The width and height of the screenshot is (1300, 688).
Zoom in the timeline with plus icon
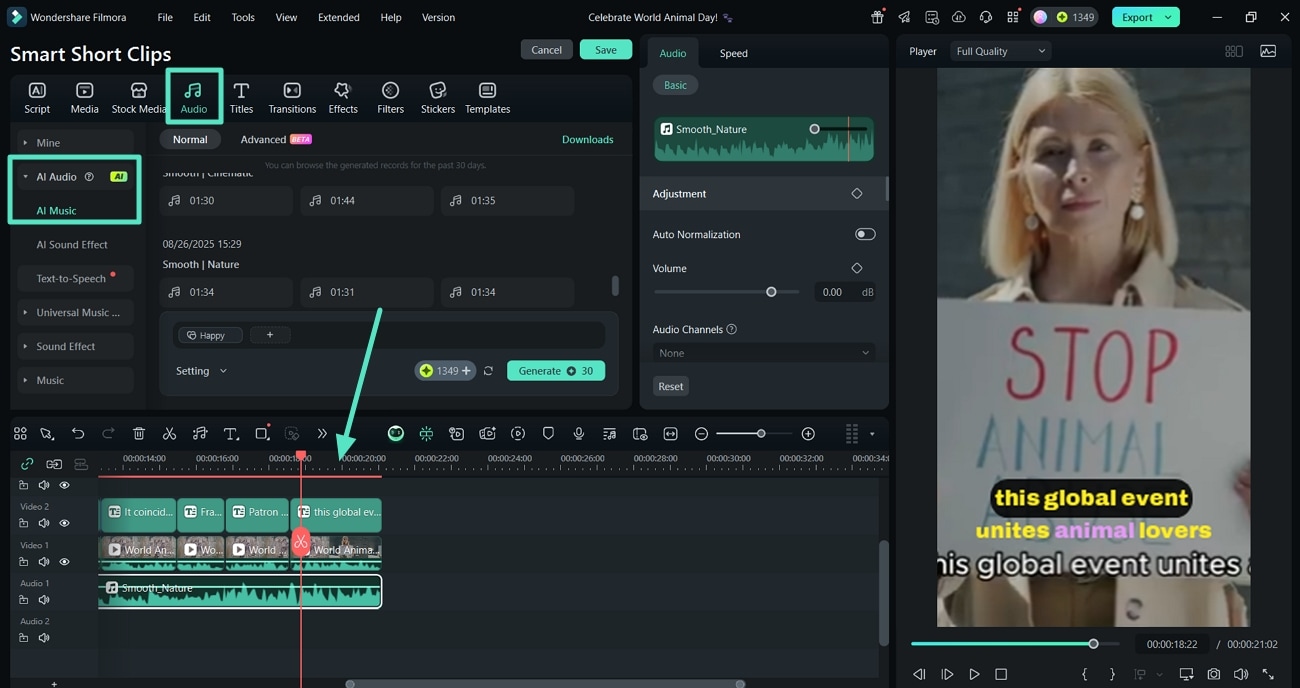808,434
